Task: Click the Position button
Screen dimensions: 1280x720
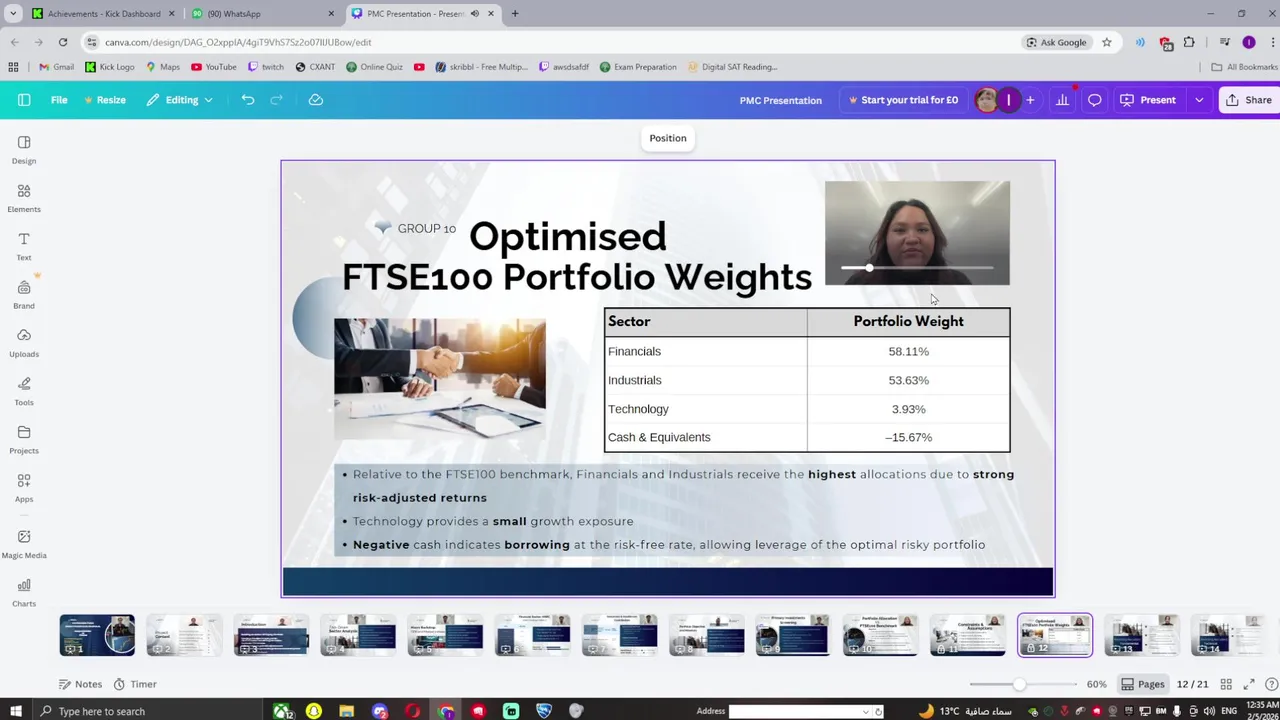Action: click(x=668, y=138)
